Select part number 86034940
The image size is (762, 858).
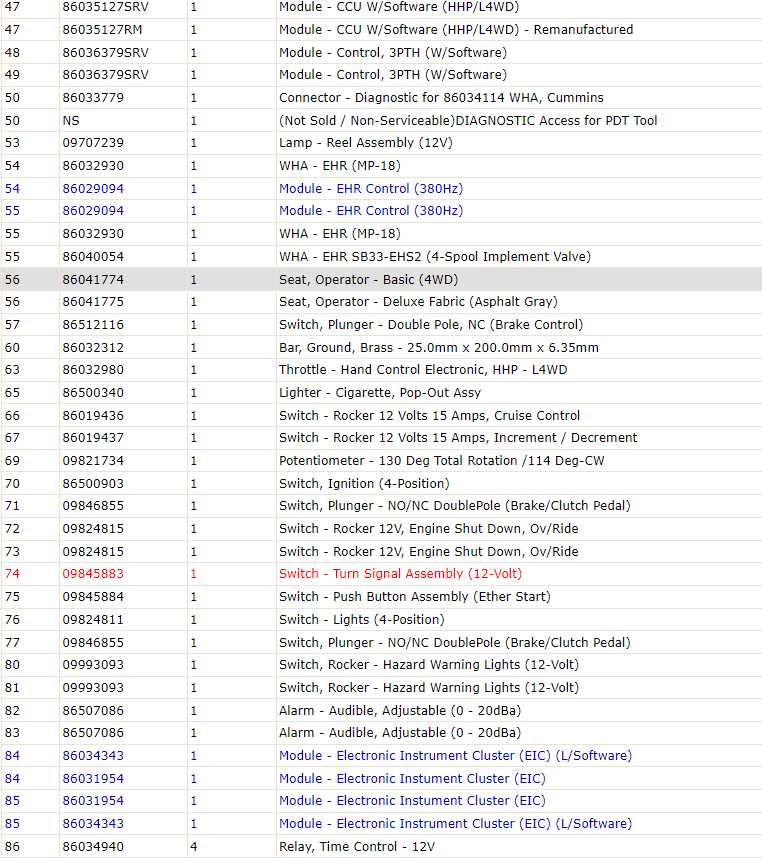(93, 847)
